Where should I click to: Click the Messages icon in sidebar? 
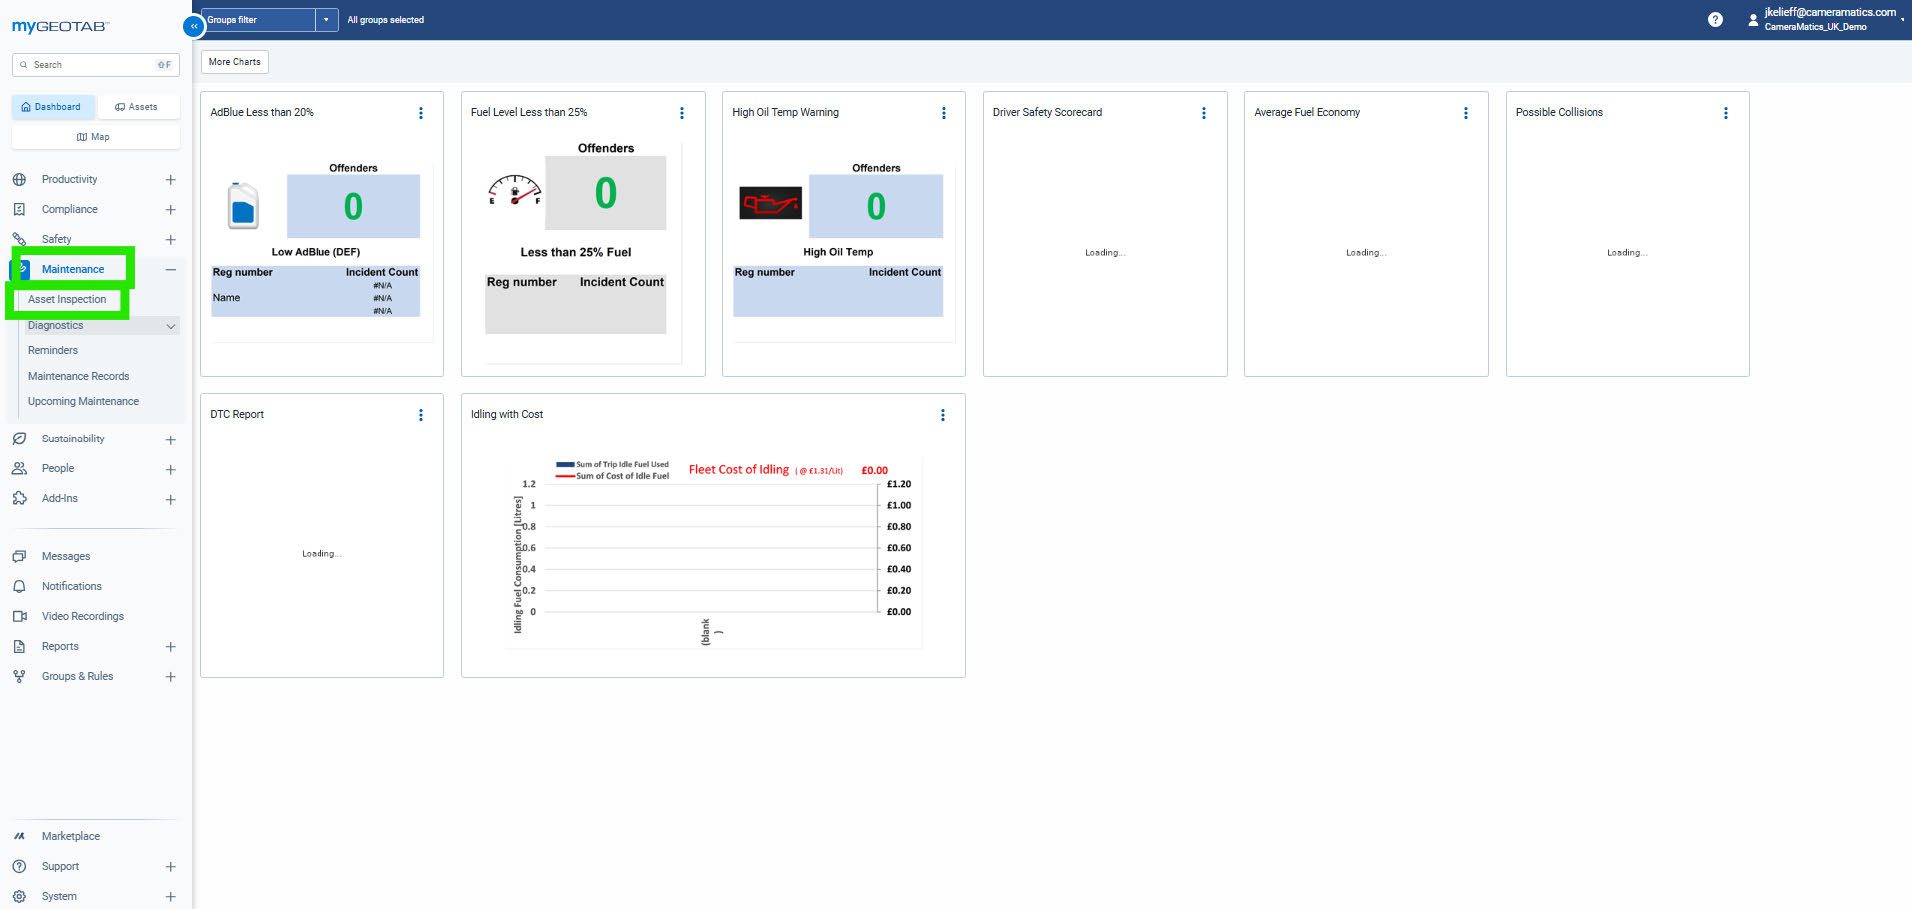(19, 557)
